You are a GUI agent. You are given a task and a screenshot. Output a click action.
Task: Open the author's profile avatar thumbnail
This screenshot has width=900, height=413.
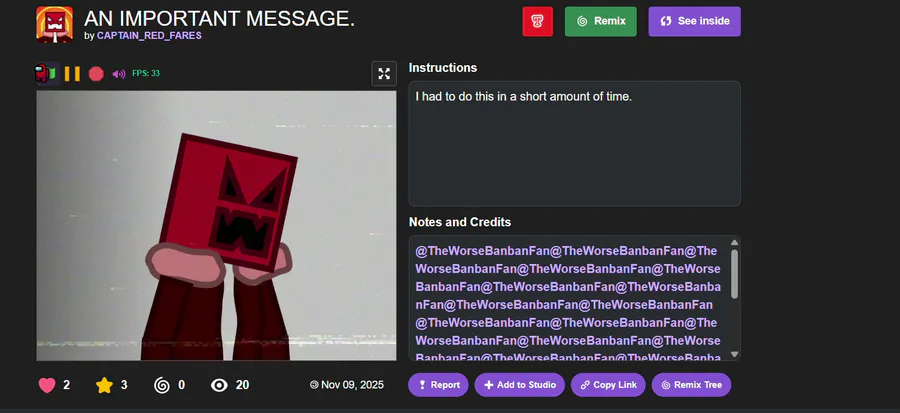55,25
